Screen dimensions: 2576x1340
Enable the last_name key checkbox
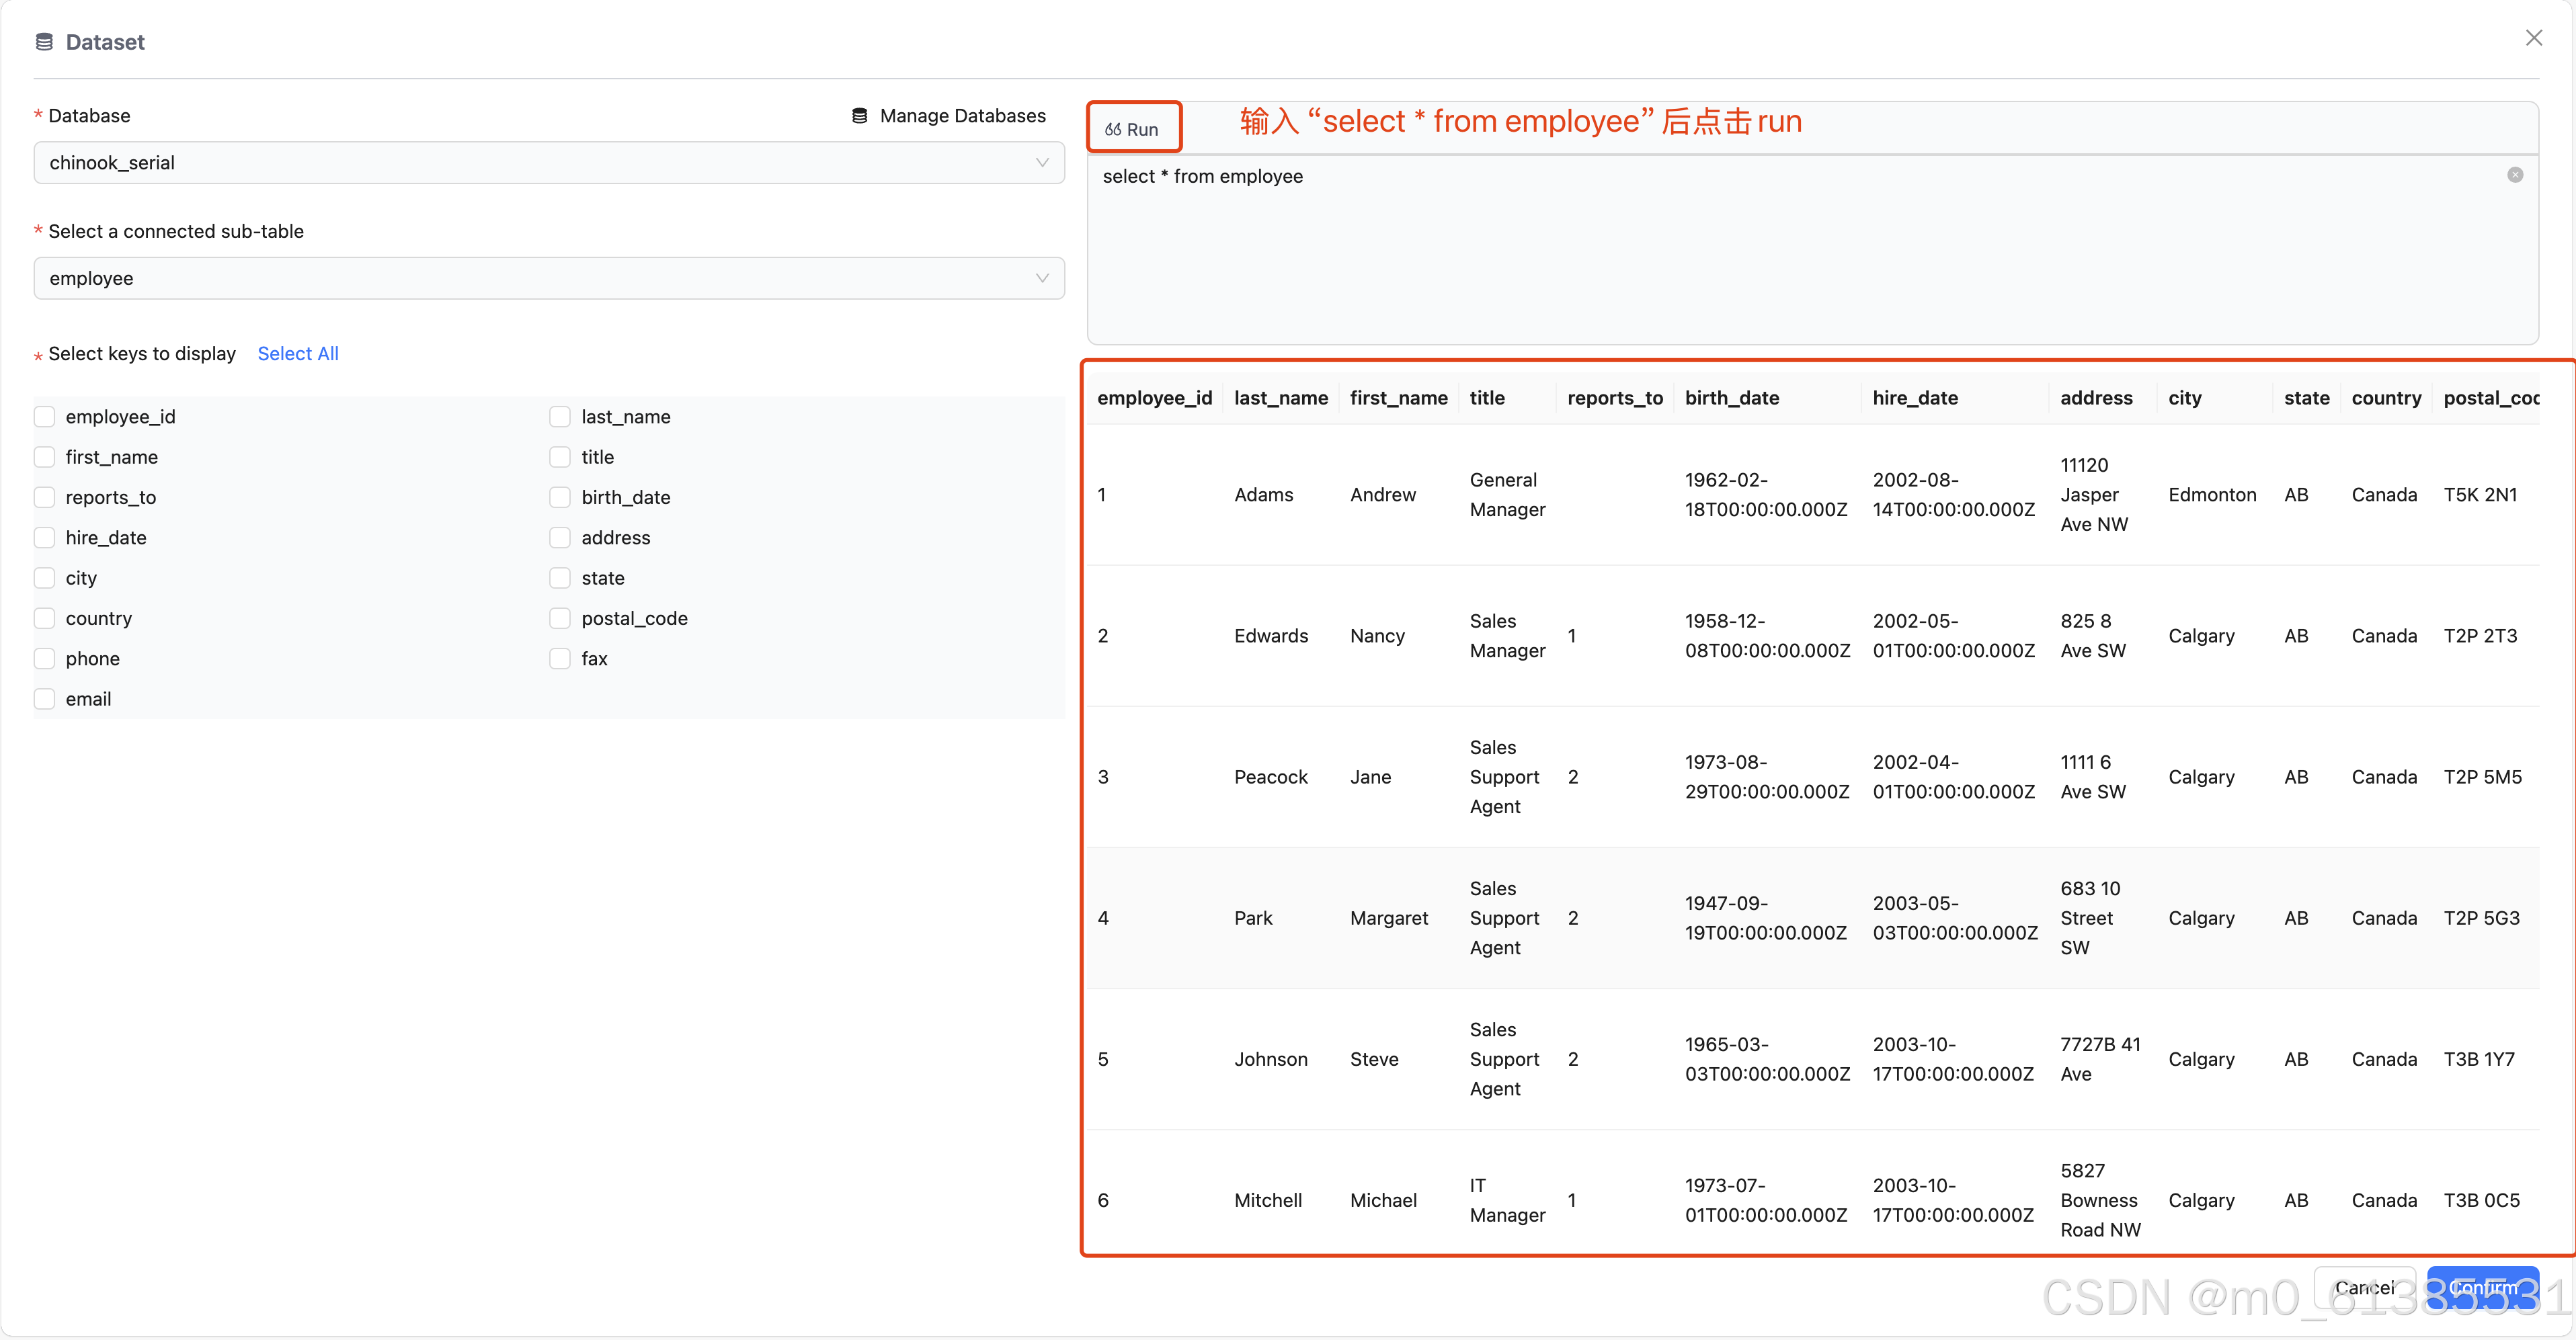pos(560,417)
